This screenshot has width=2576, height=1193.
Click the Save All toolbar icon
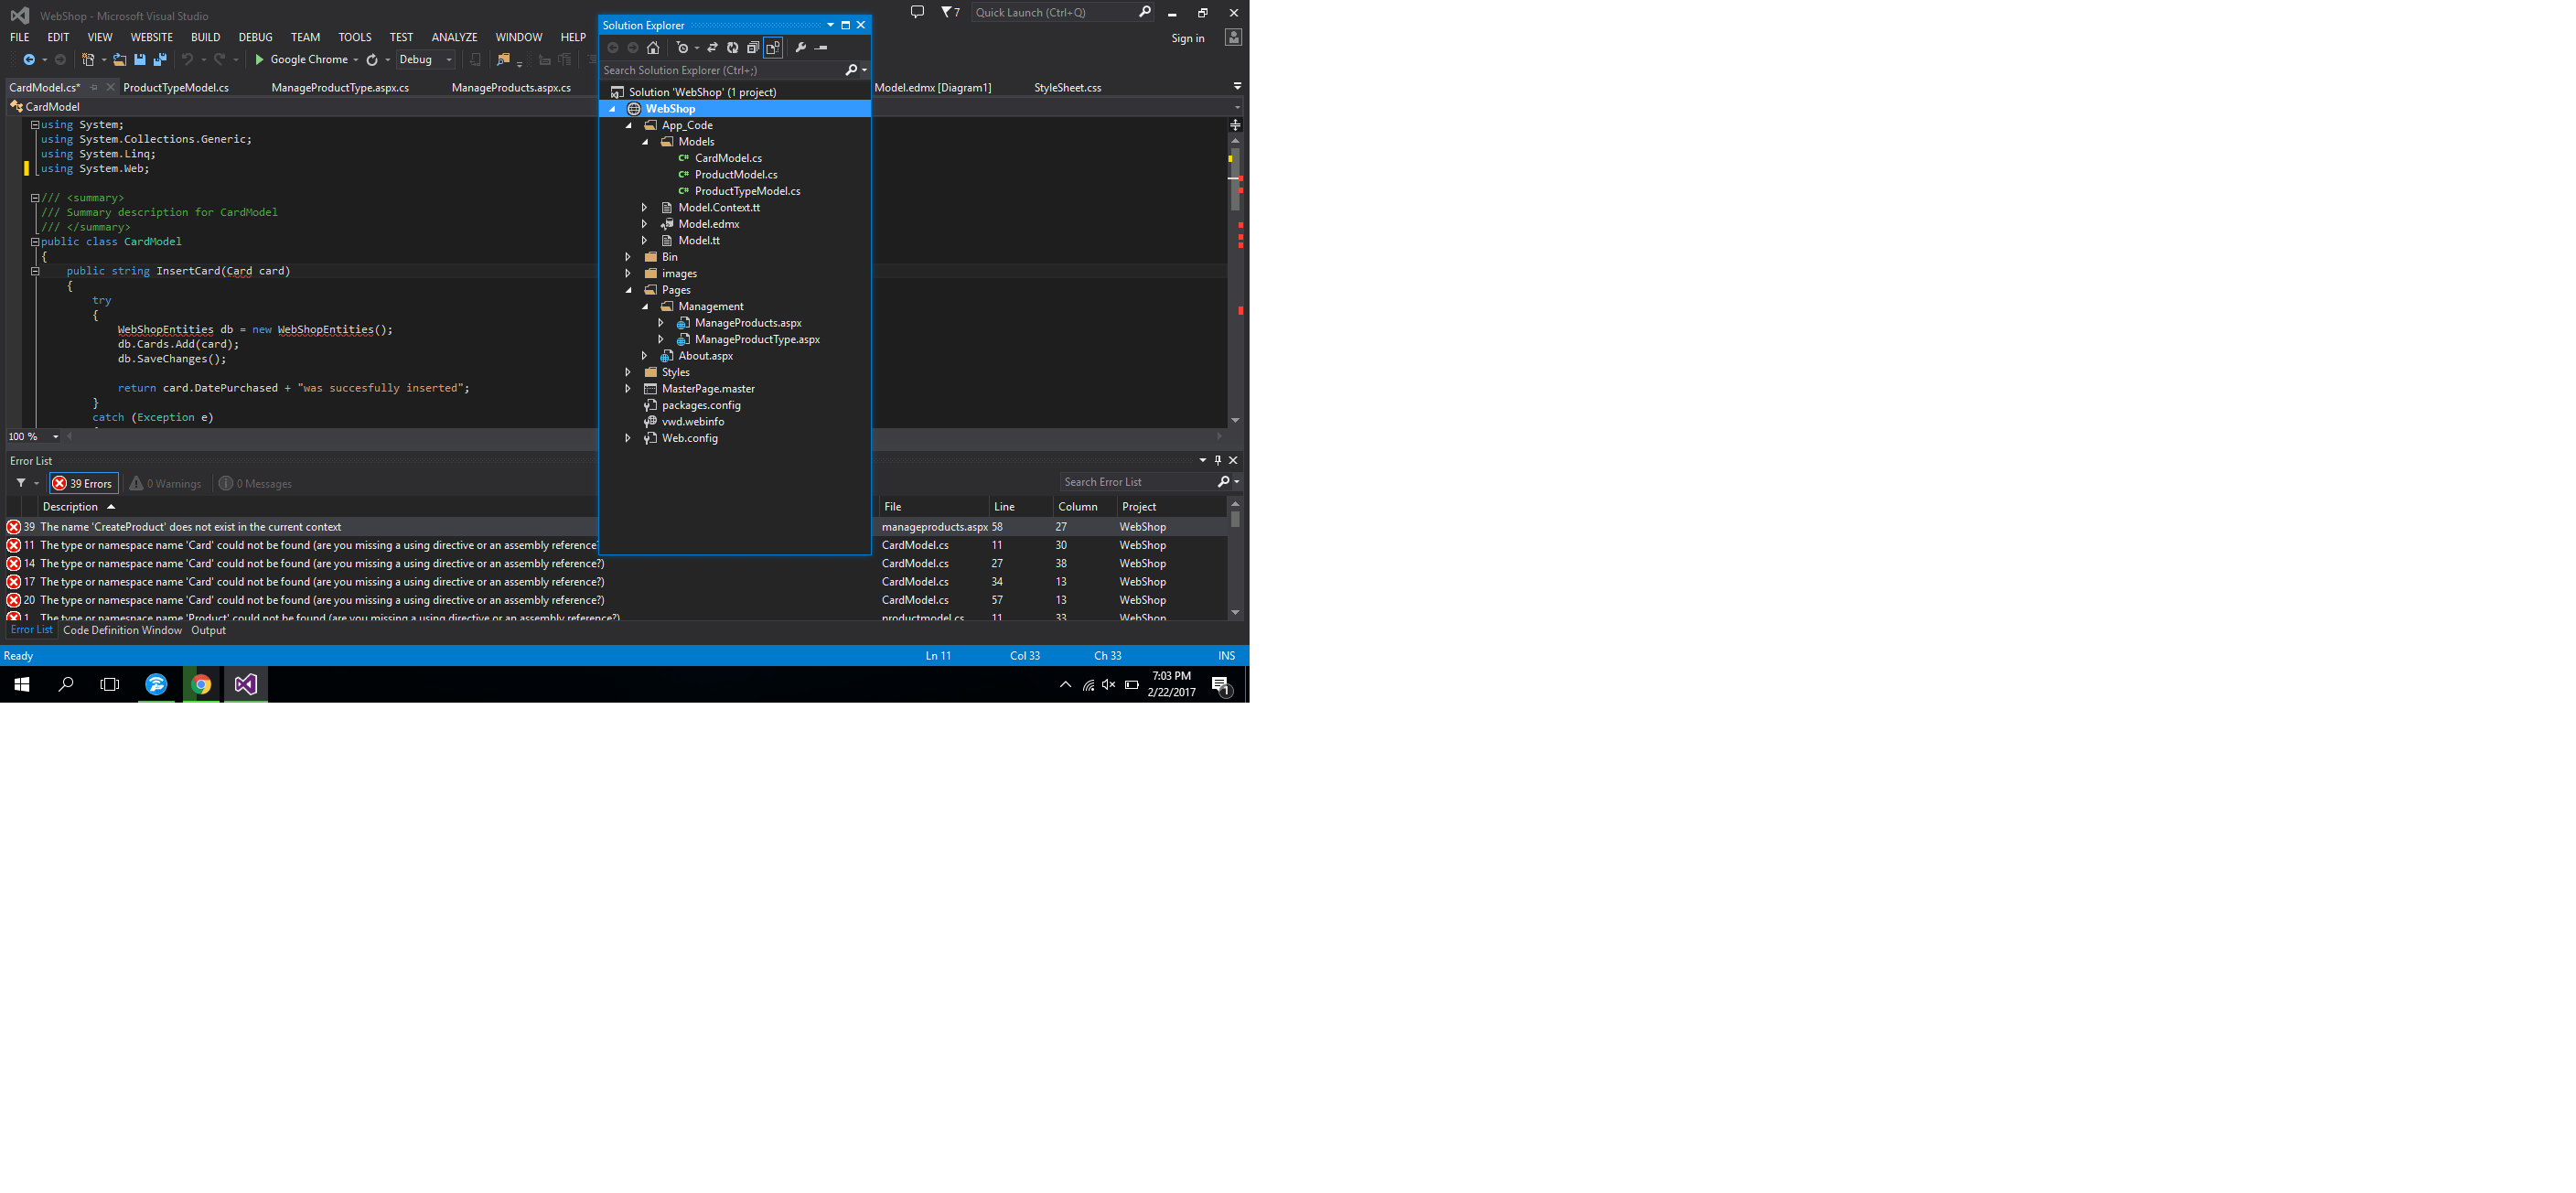[x=160, y=60]
